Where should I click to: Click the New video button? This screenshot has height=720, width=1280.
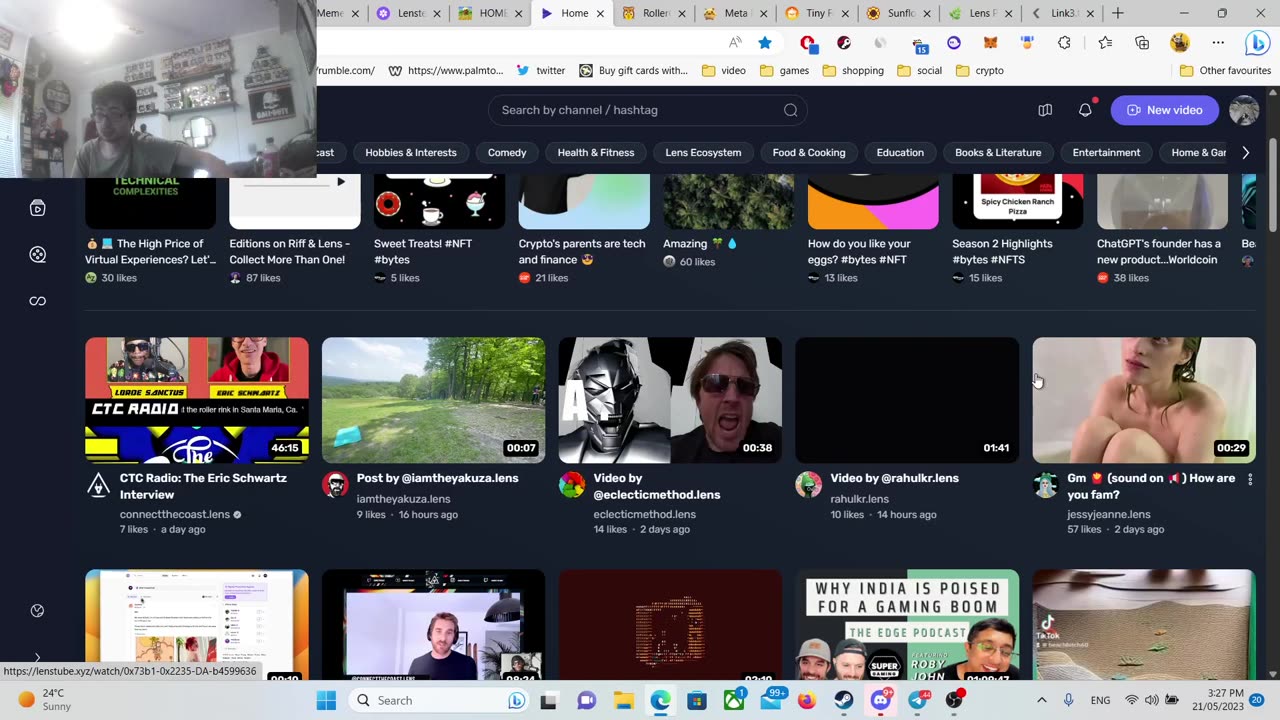point(1164,110)
